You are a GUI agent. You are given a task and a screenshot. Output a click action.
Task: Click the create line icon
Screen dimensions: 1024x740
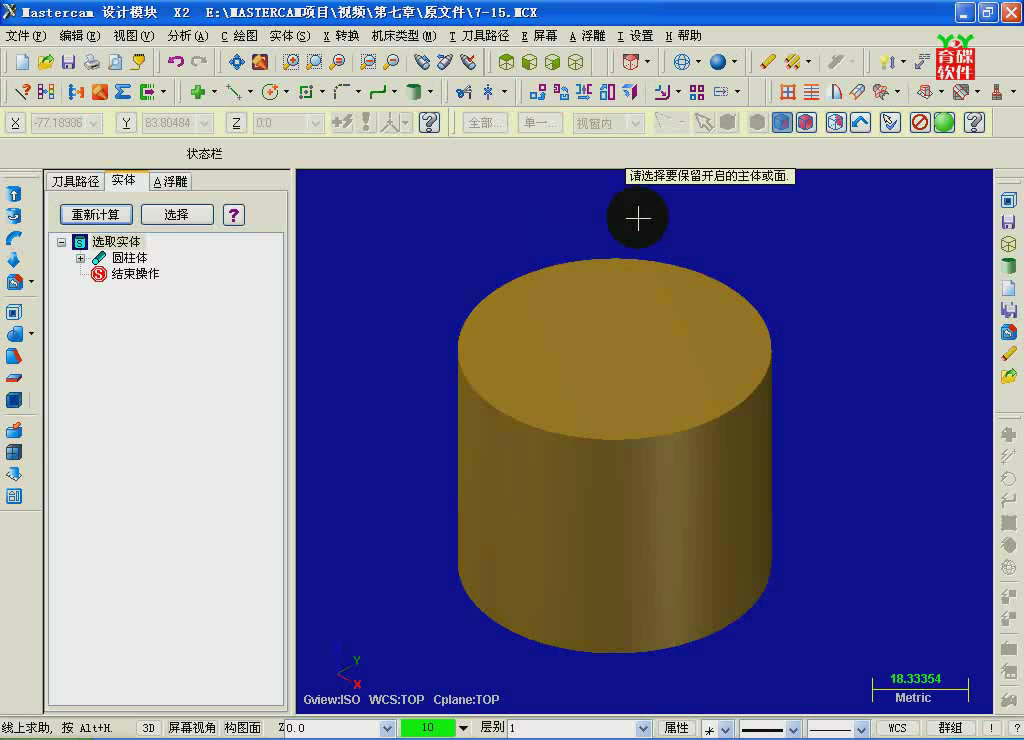(233, 92)
